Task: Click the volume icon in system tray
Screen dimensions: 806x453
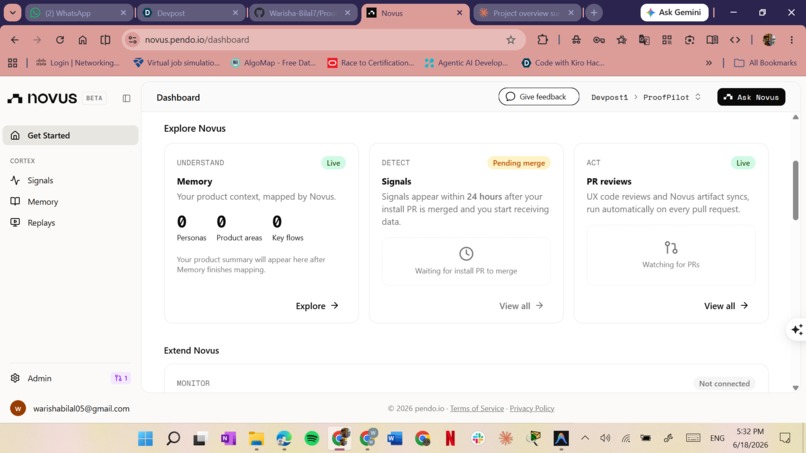Action: pyautogui.click(x=605, y=438)
